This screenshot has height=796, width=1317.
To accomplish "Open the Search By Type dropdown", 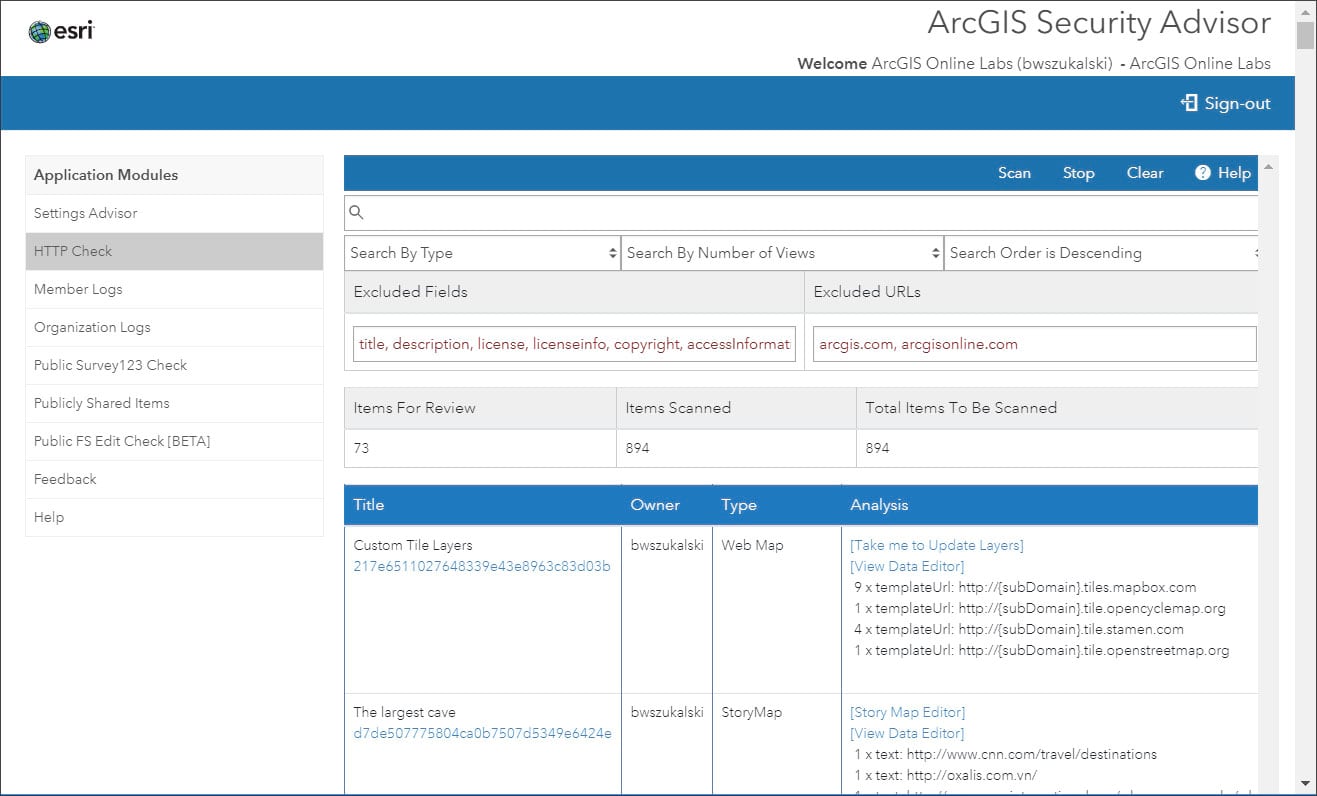I will tap(483, 253).
